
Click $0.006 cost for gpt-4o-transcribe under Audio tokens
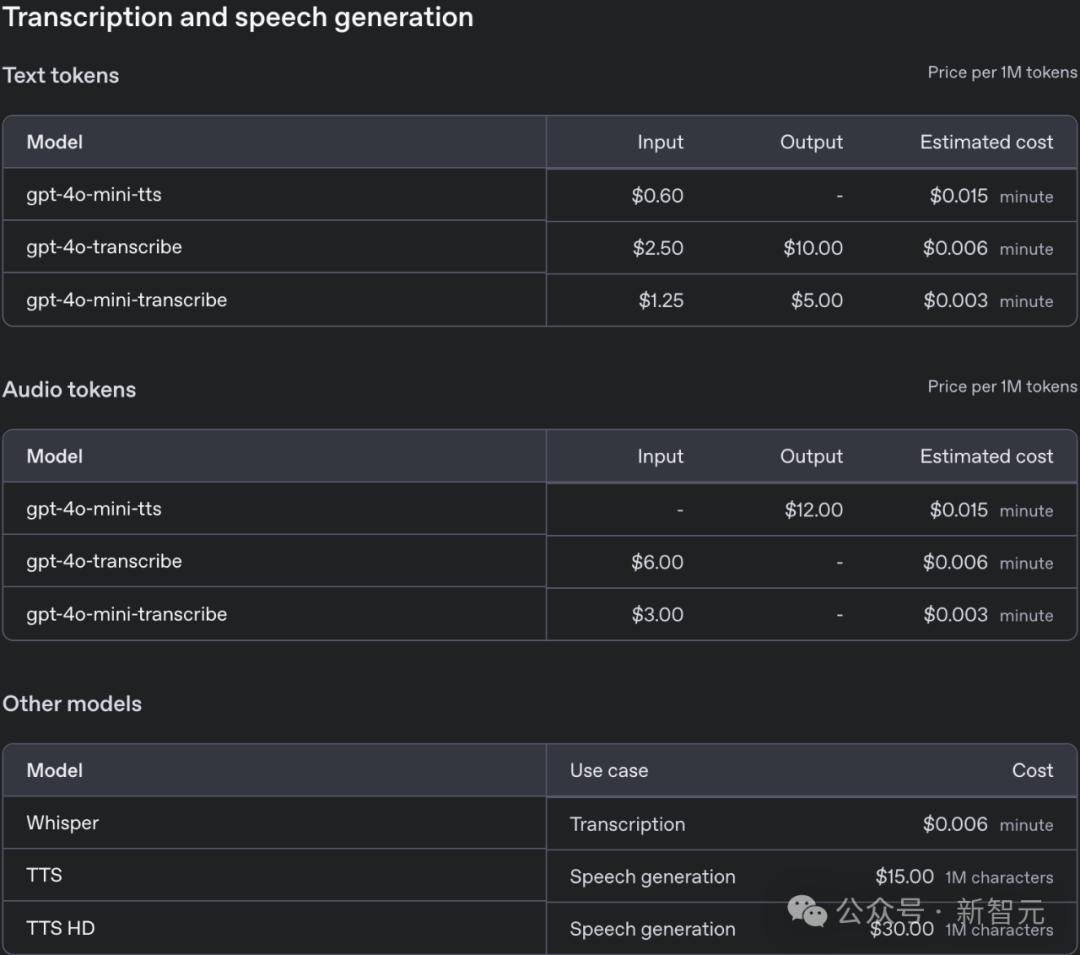point(955,562)
